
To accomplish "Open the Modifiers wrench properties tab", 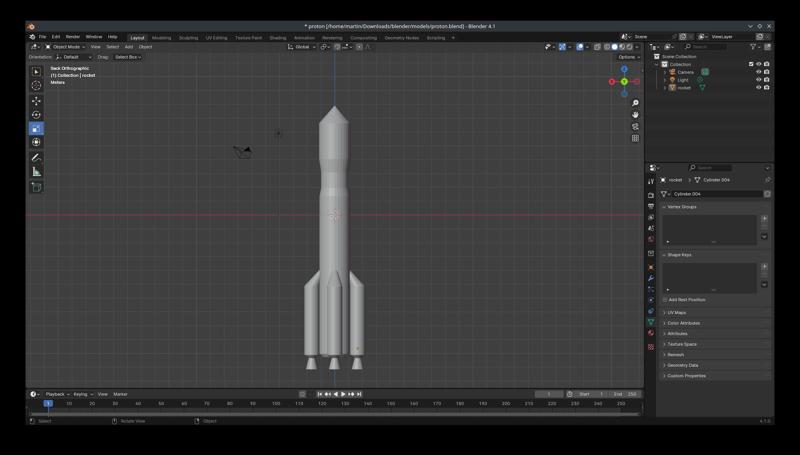I will (651, 279).
